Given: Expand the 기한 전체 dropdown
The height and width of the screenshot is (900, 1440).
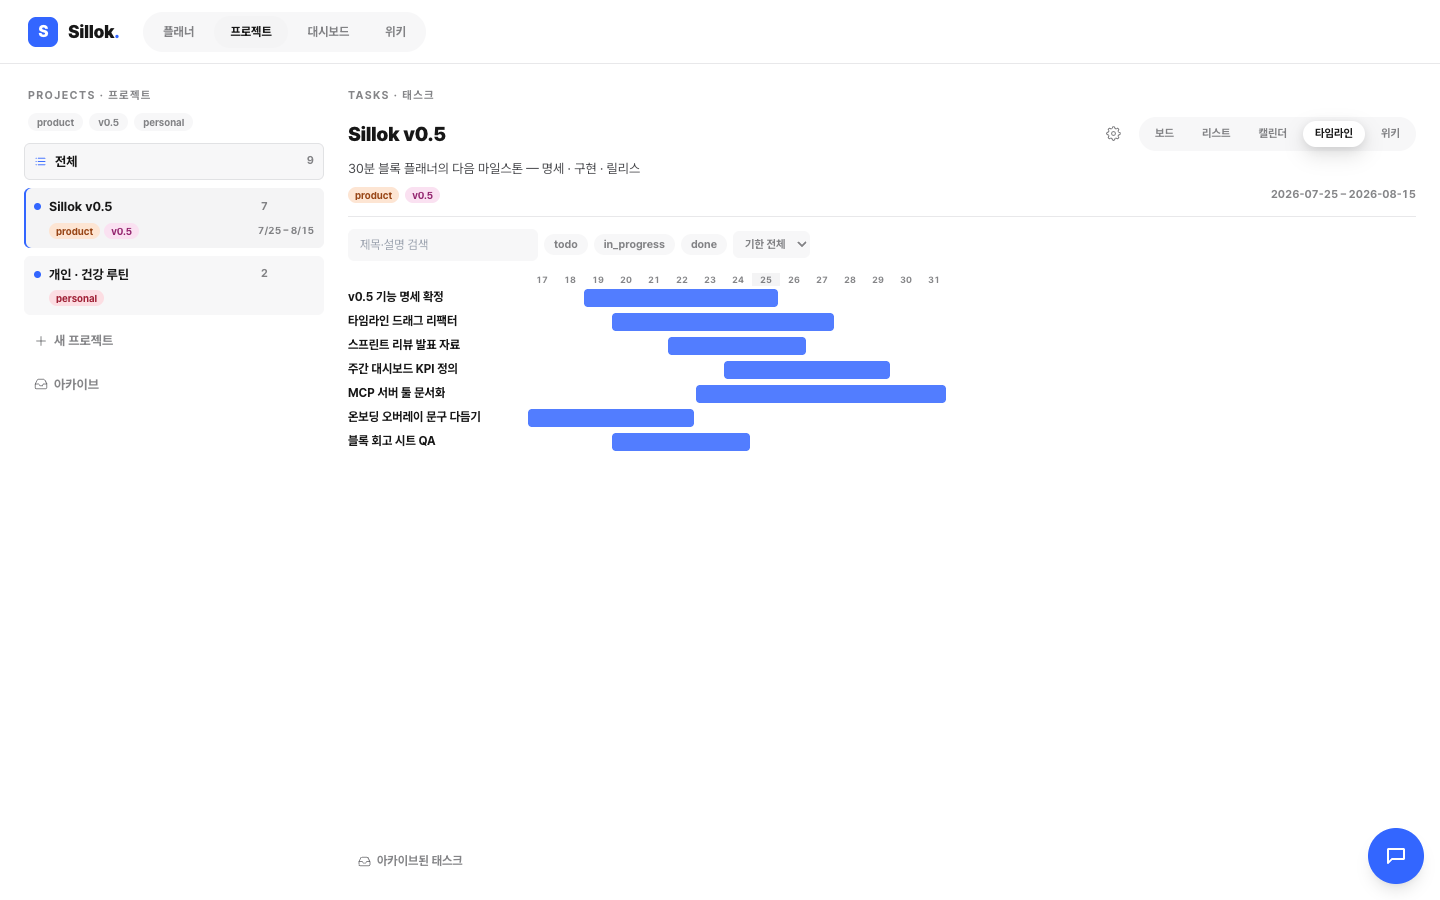Looking at the screenshot, I should (x=771, y=245).
